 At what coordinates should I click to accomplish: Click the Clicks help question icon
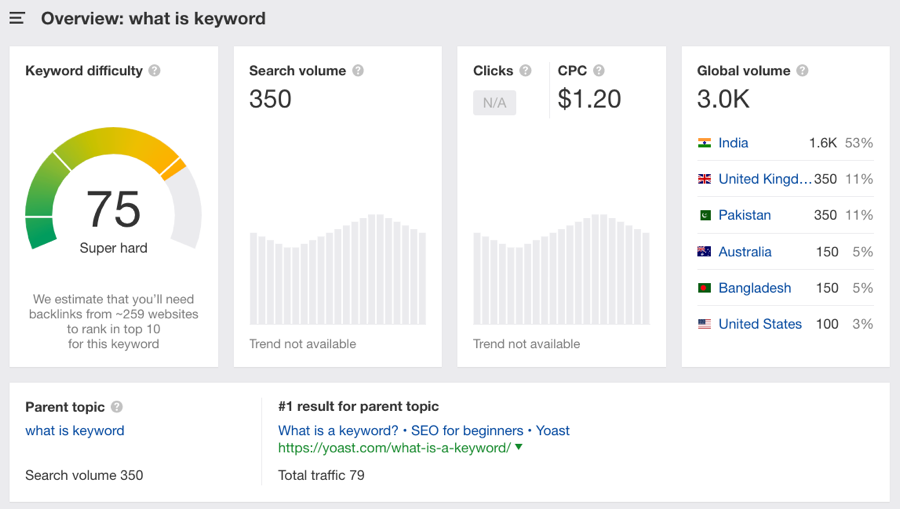525,71
